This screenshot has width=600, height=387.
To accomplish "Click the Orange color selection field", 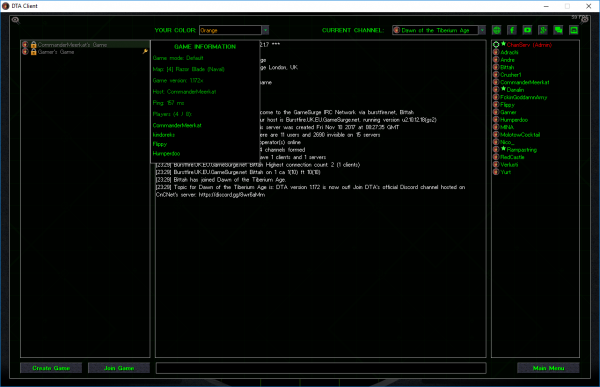I will click(x=231, y=30).
